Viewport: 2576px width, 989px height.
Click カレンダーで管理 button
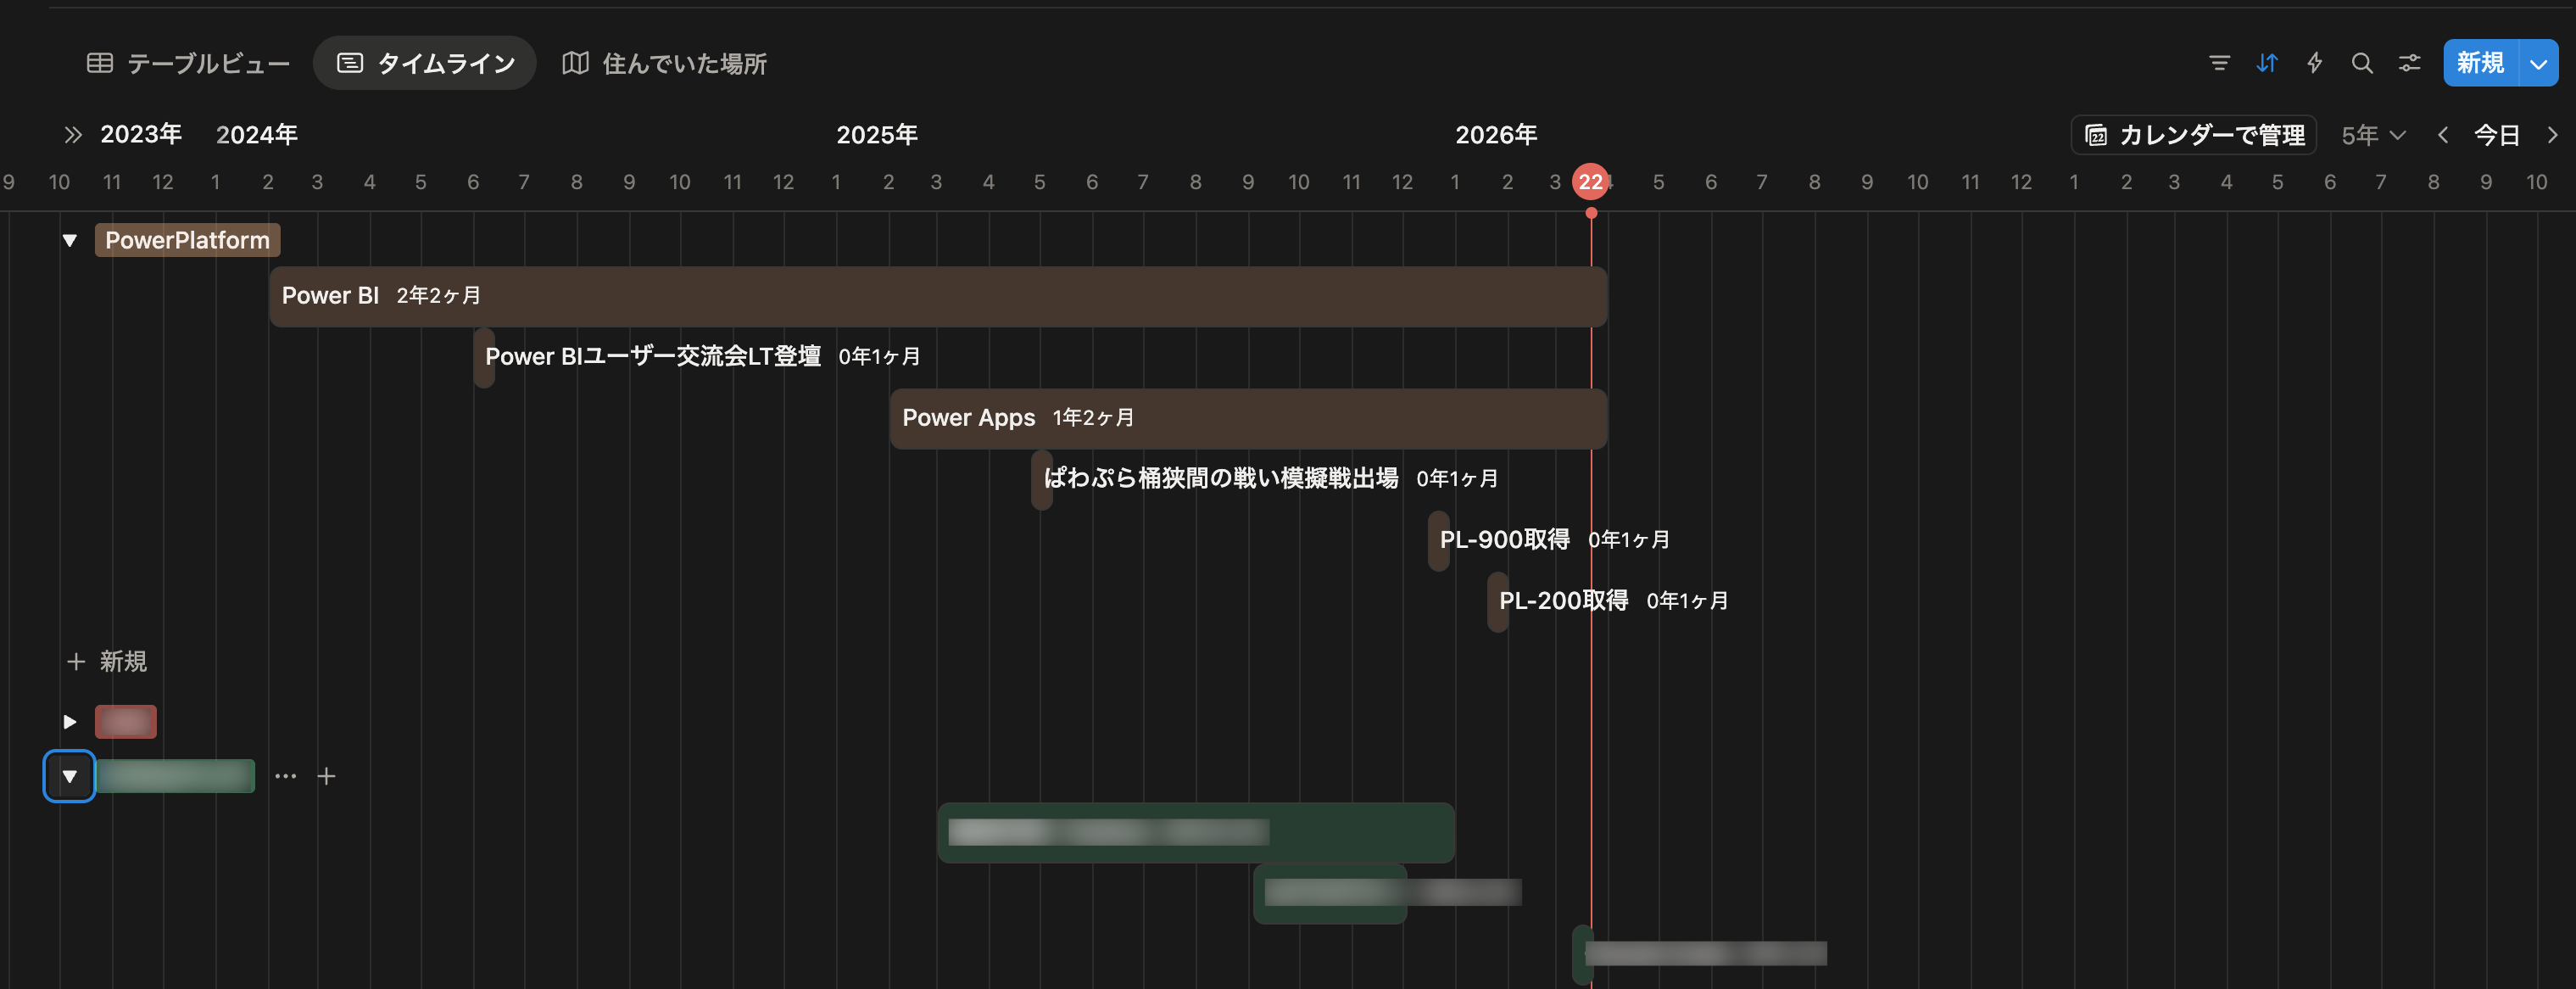tap(2194, 135)
